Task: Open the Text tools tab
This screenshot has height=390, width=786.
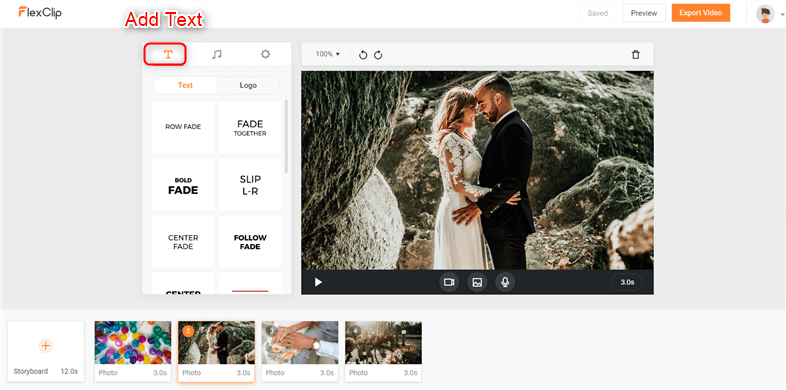Action: click(x=168, y=54)
